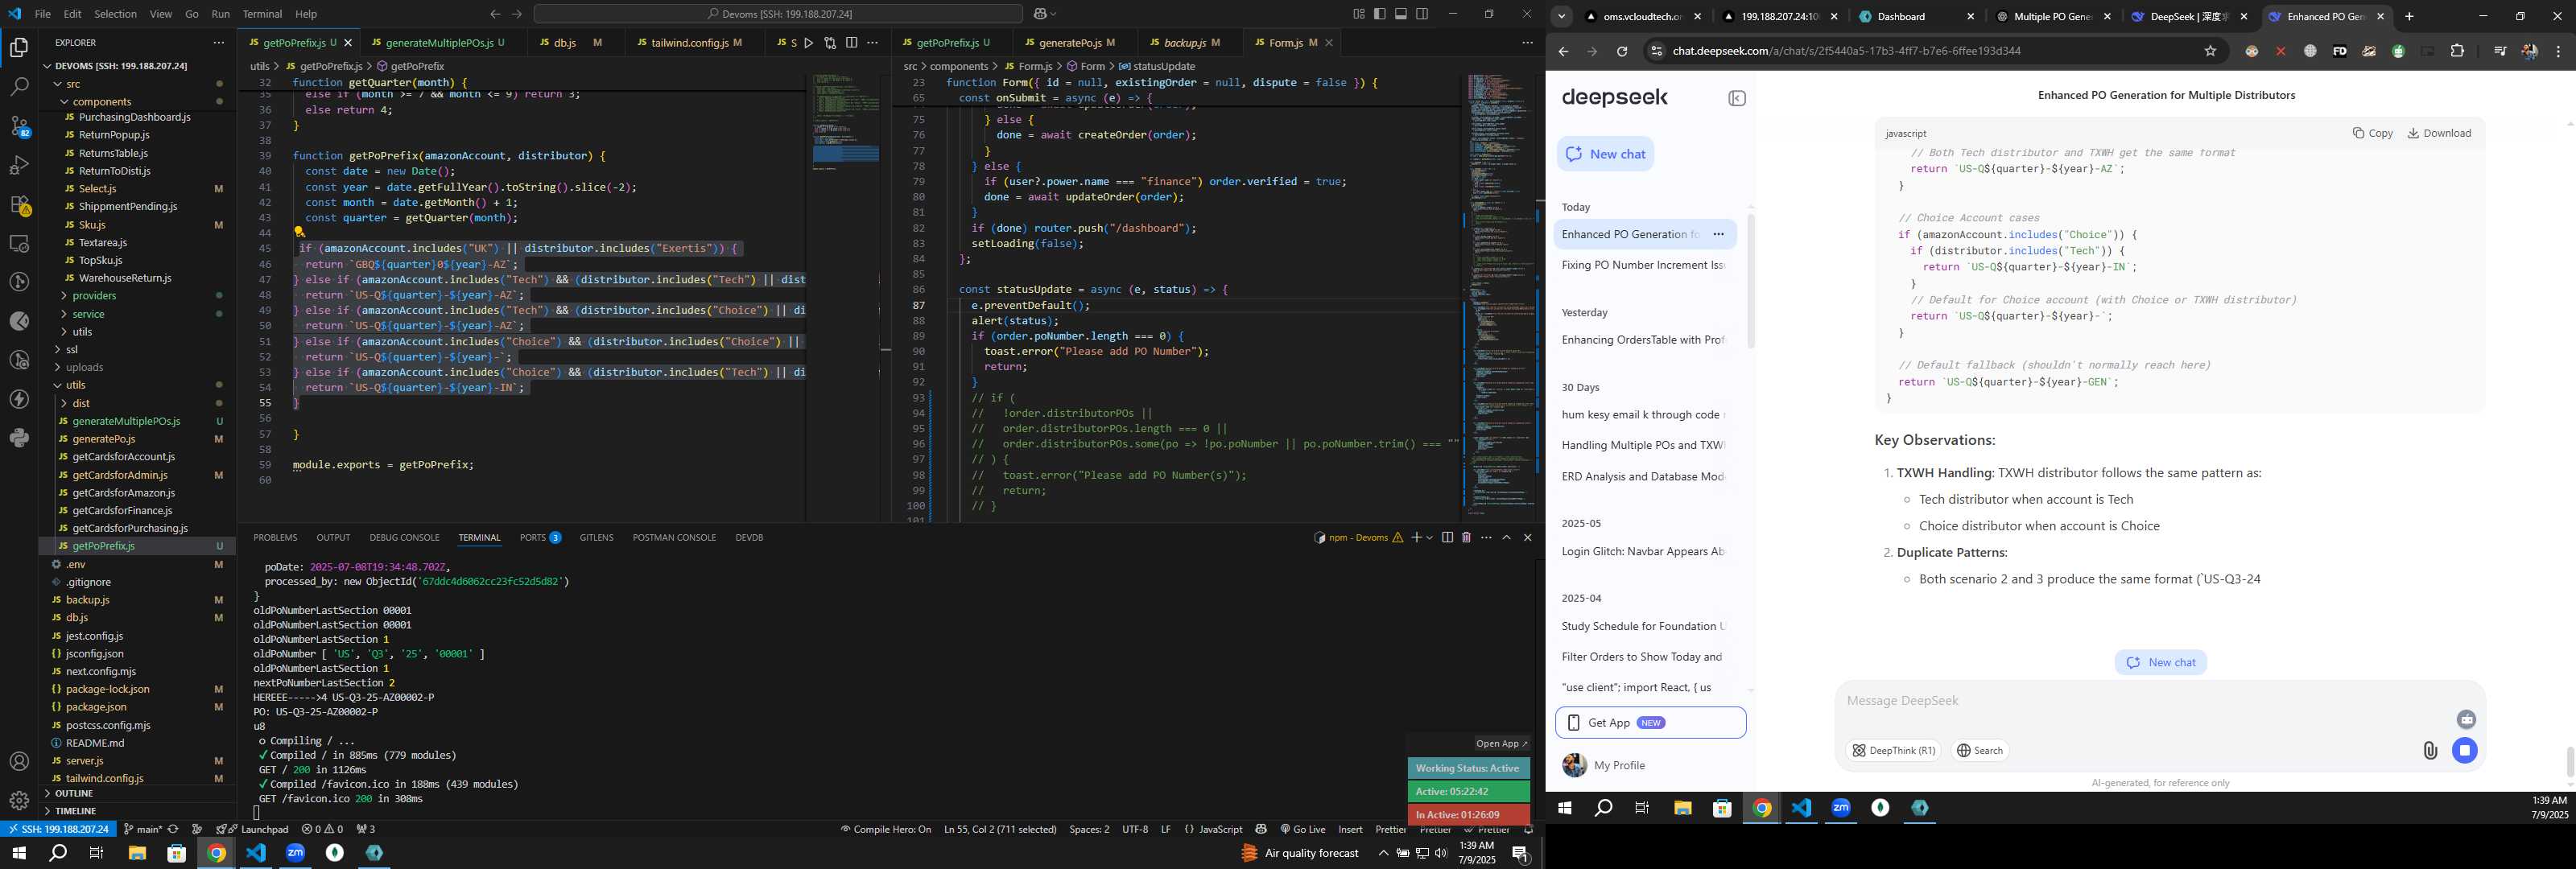Expand the dist folder under utils
This screenshot has height=869, width=2576.
point(81,404)
